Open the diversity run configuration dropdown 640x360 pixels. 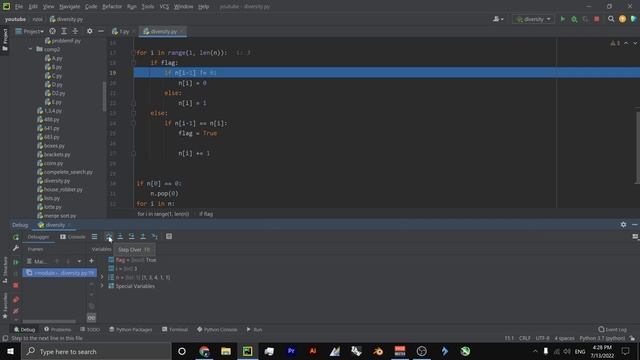[533, 19]
